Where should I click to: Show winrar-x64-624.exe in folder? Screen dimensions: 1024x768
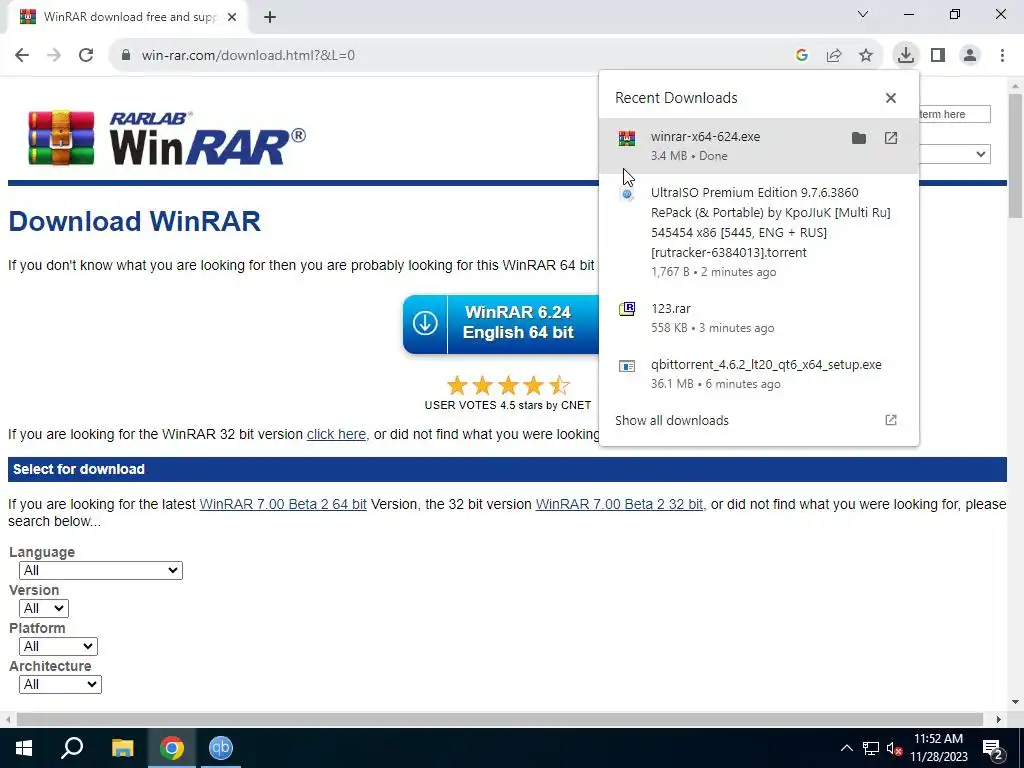(859, 138)
